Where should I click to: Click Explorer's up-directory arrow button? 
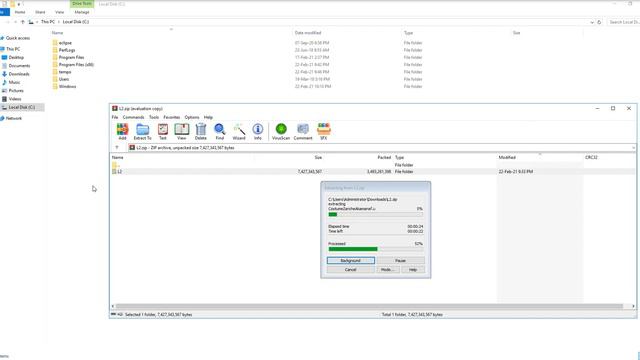point(23,22)
